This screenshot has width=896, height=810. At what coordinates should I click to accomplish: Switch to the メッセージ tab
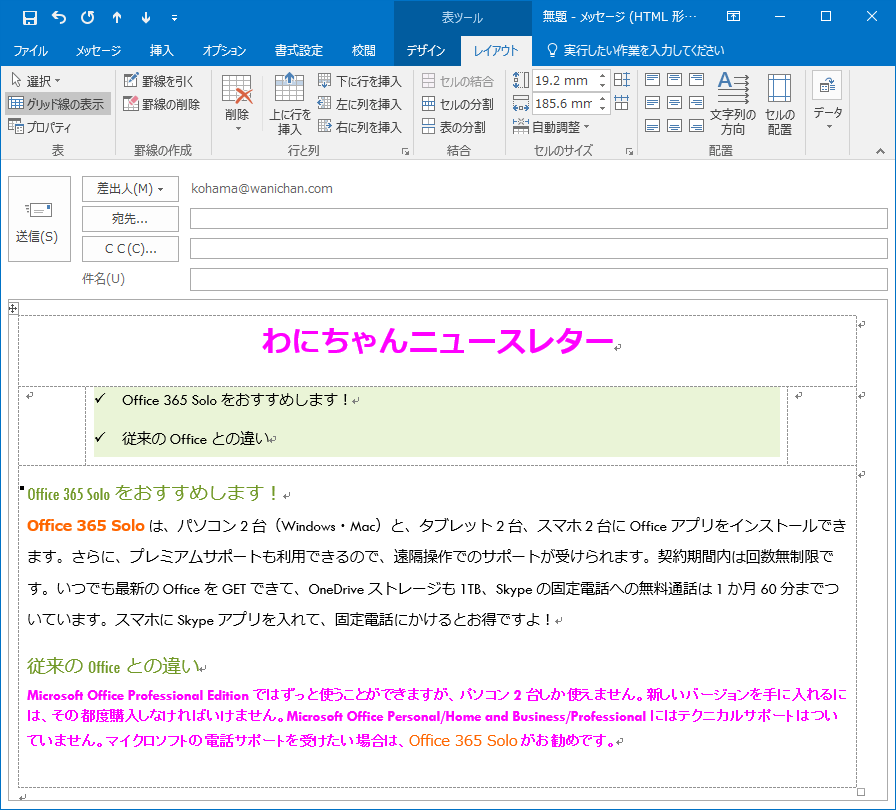tap(98, 51)
